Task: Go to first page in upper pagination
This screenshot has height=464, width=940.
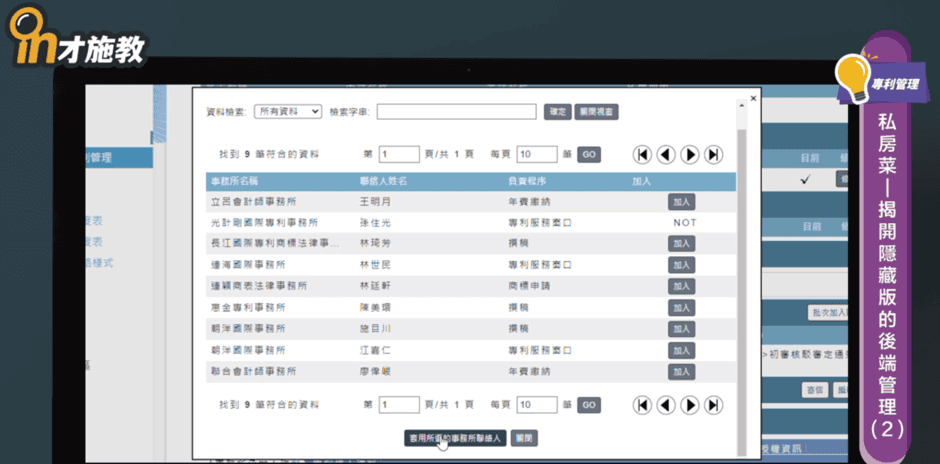Action: coord(642,155)
